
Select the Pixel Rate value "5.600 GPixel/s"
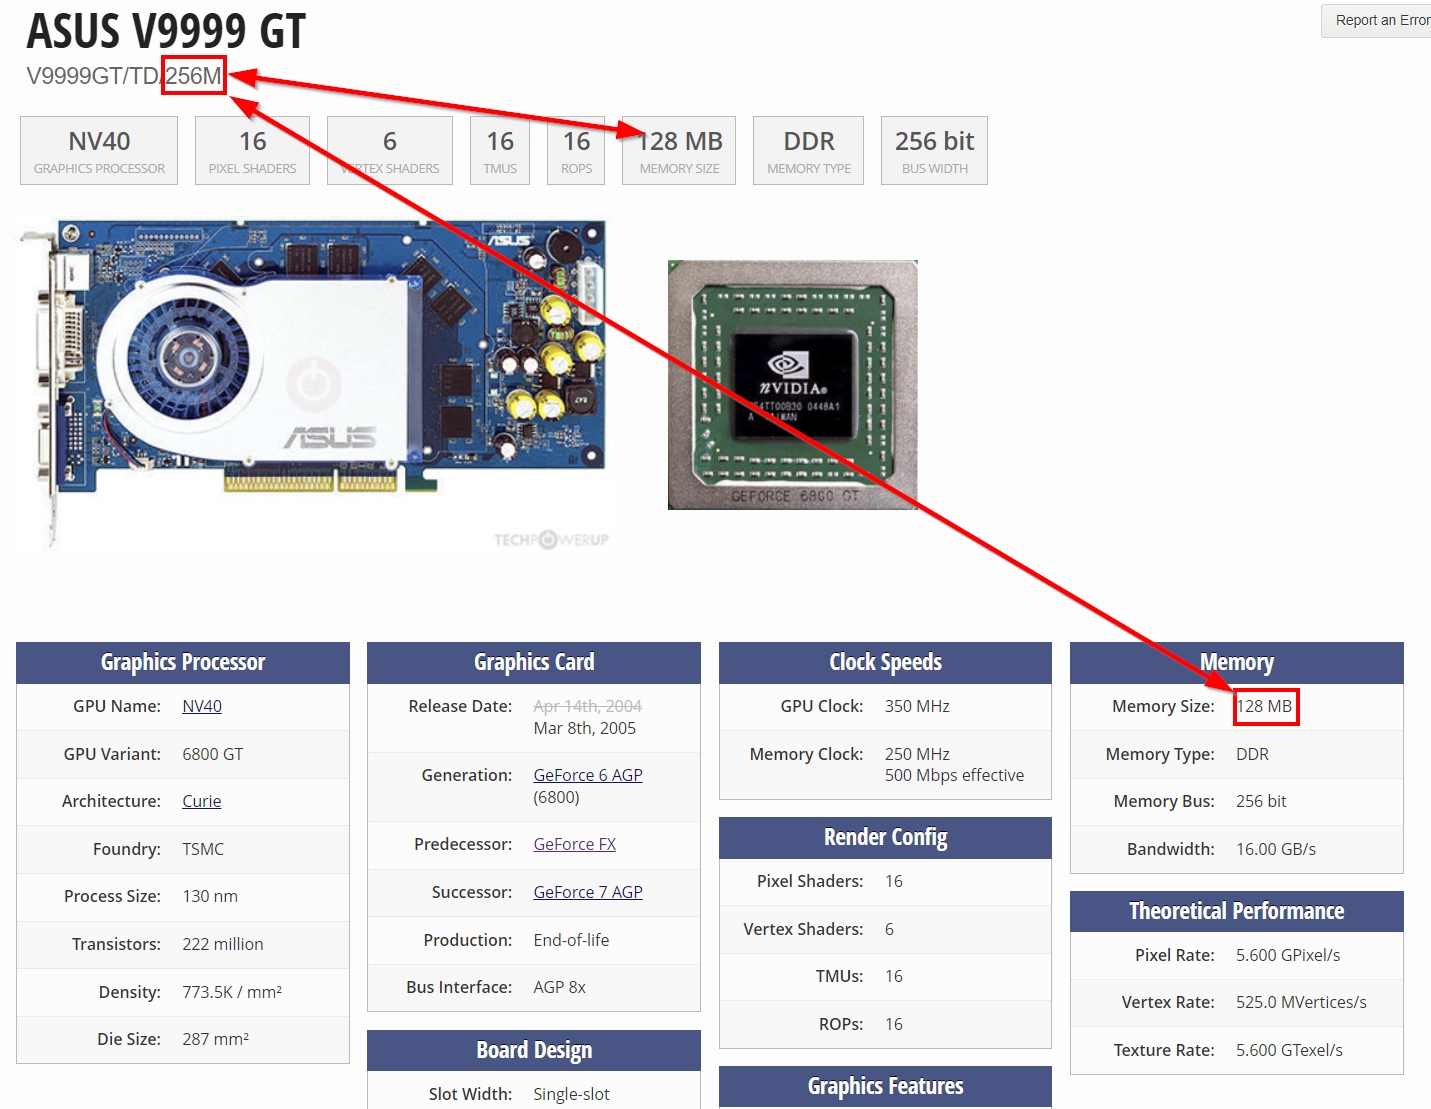click(x=1288, y=955)
